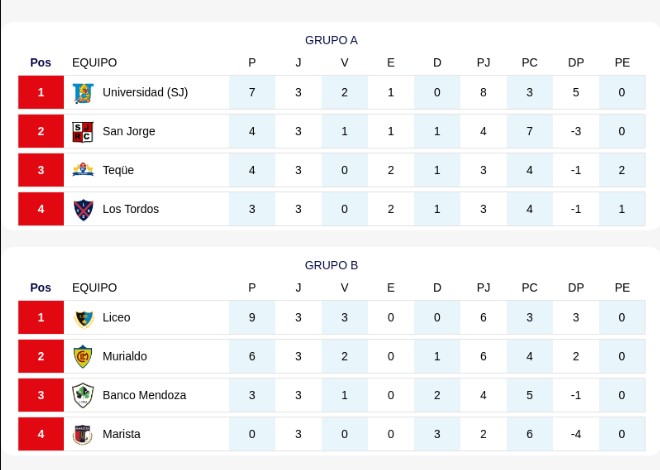
Task: Select the GRUPO A heading
Action: [331, 40]
